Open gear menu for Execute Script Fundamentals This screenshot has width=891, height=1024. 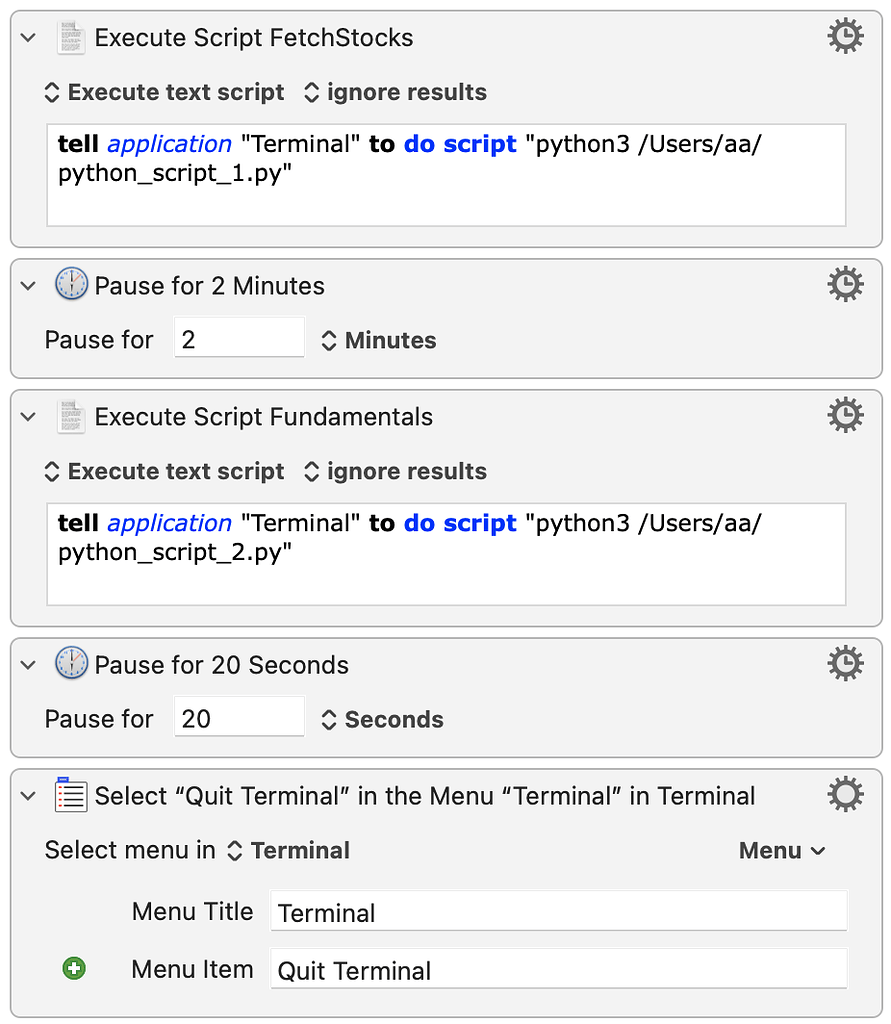[845, 415]
